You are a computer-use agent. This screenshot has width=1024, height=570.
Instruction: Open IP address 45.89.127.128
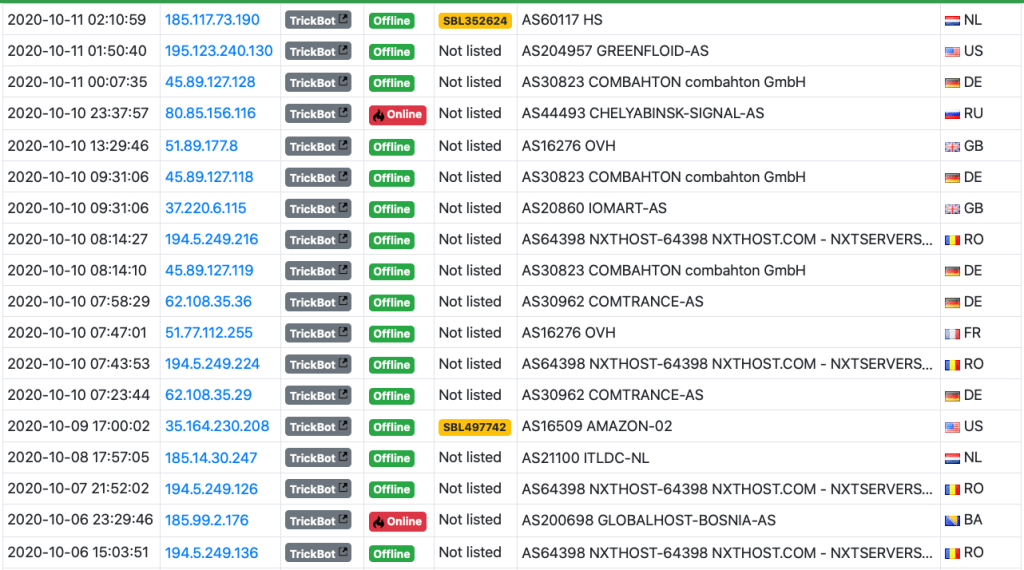tap(210, 82)
